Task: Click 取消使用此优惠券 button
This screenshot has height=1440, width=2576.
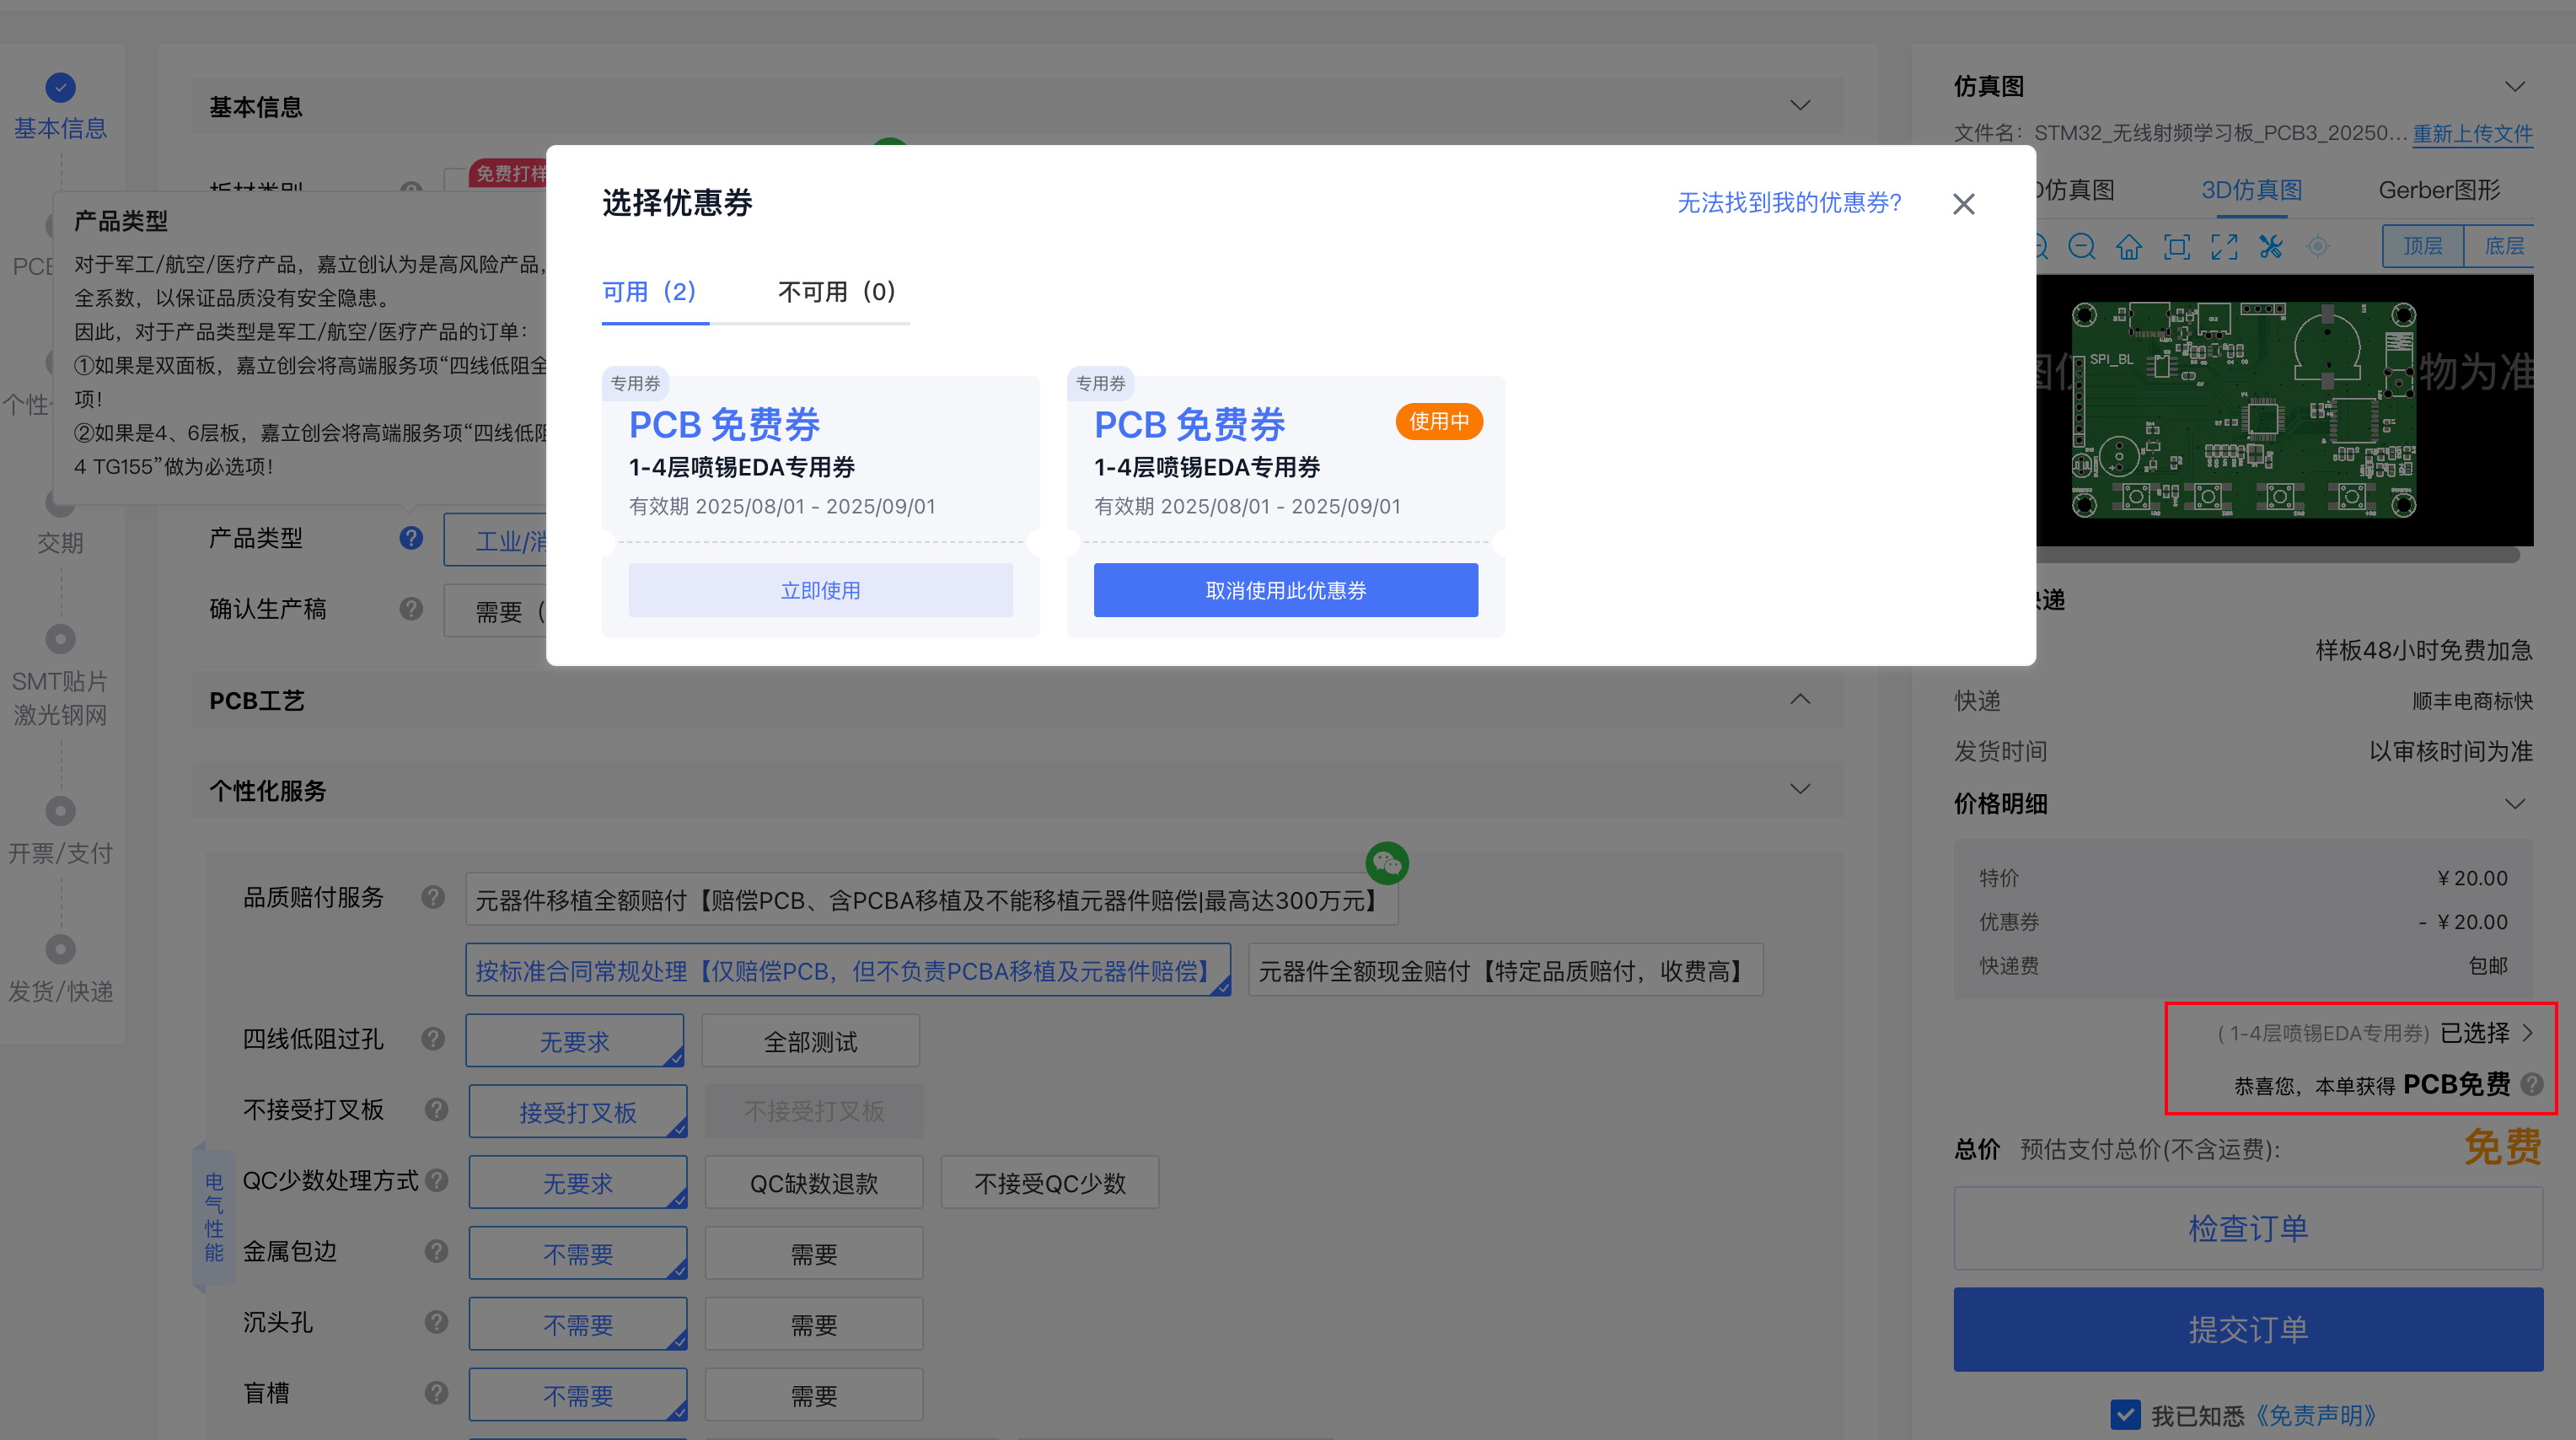Action: (x=1285, y=590)
